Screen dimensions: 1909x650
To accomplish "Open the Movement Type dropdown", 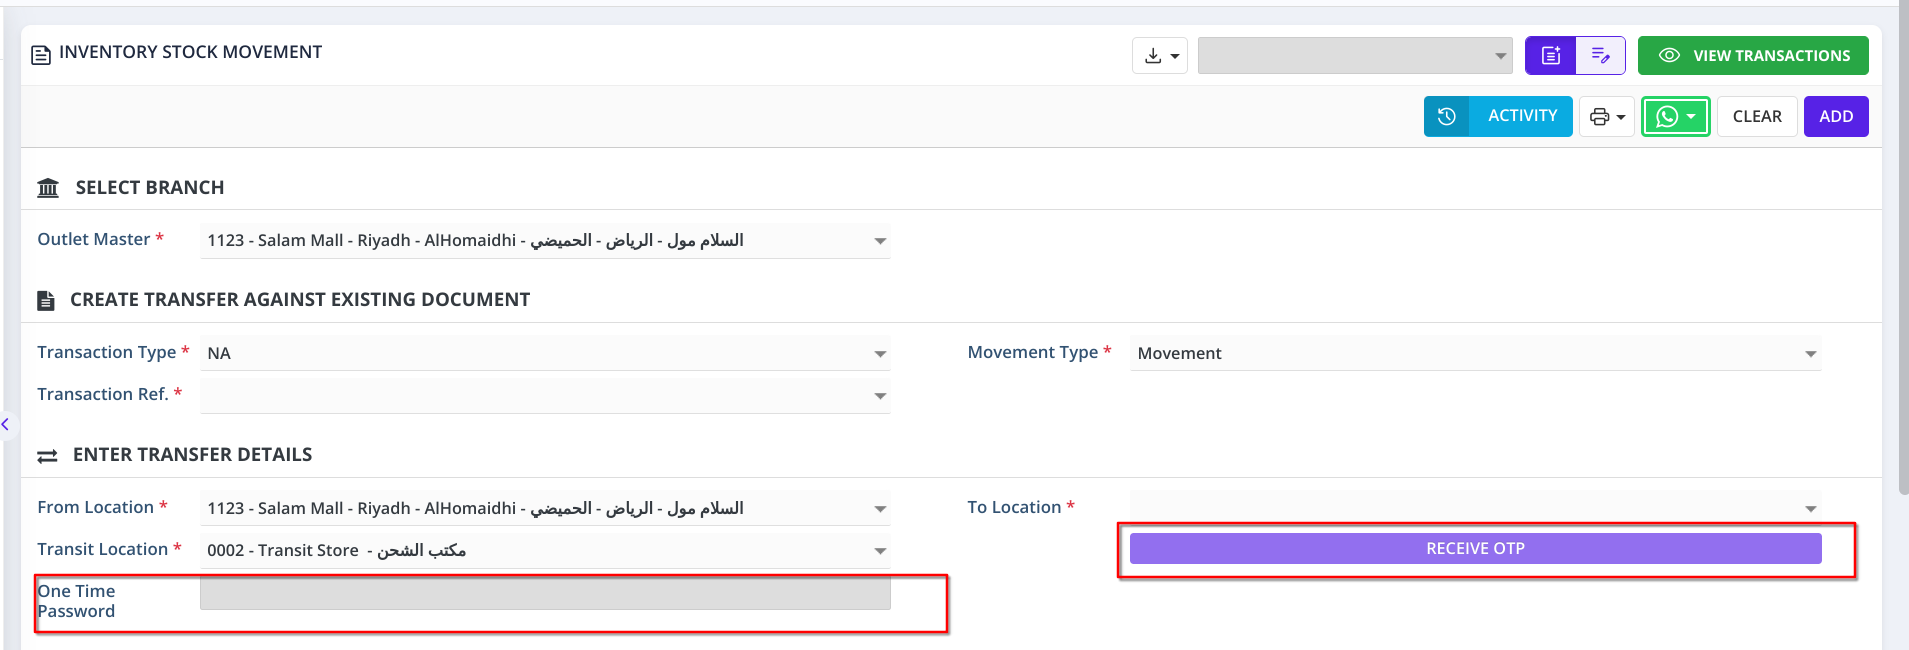I will click(1809, 354).
